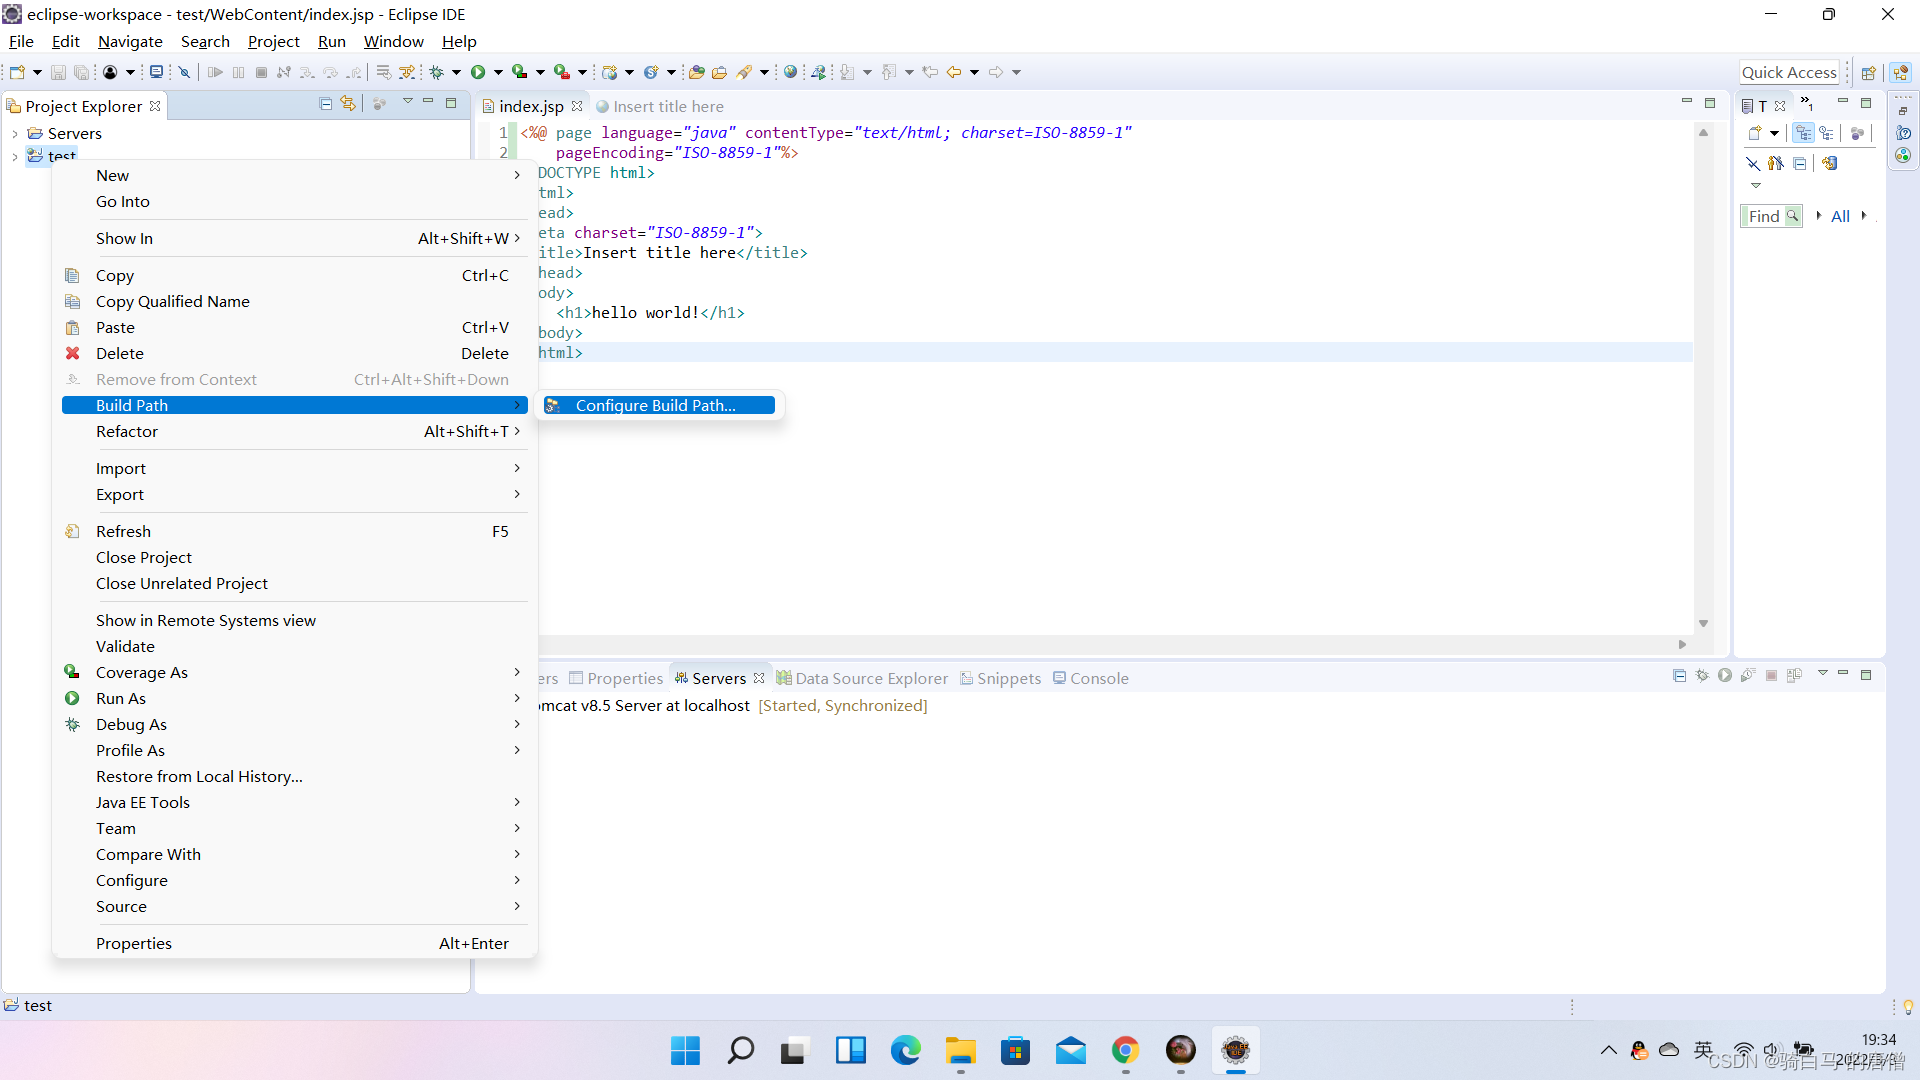This screenshot has height=1080, width=1920.
Task: Select Properties at bottom of context menu
Action: click(133, 943)
